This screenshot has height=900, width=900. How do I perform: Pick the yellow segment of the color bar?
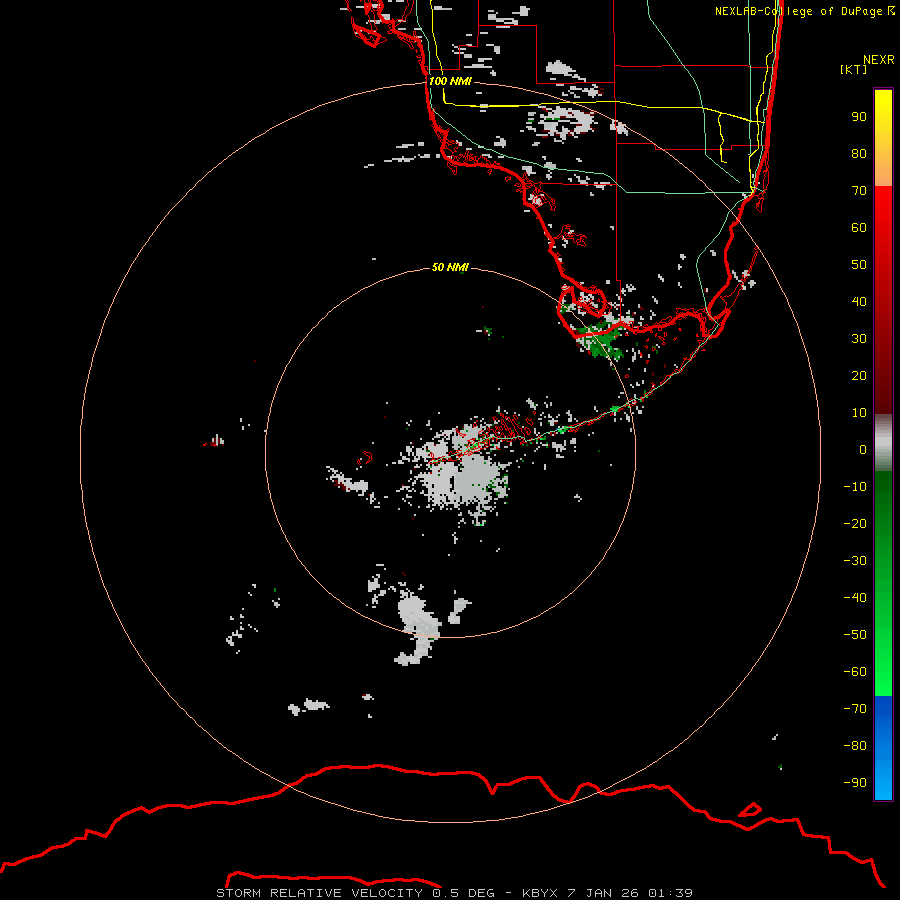(x=883, y=138)
